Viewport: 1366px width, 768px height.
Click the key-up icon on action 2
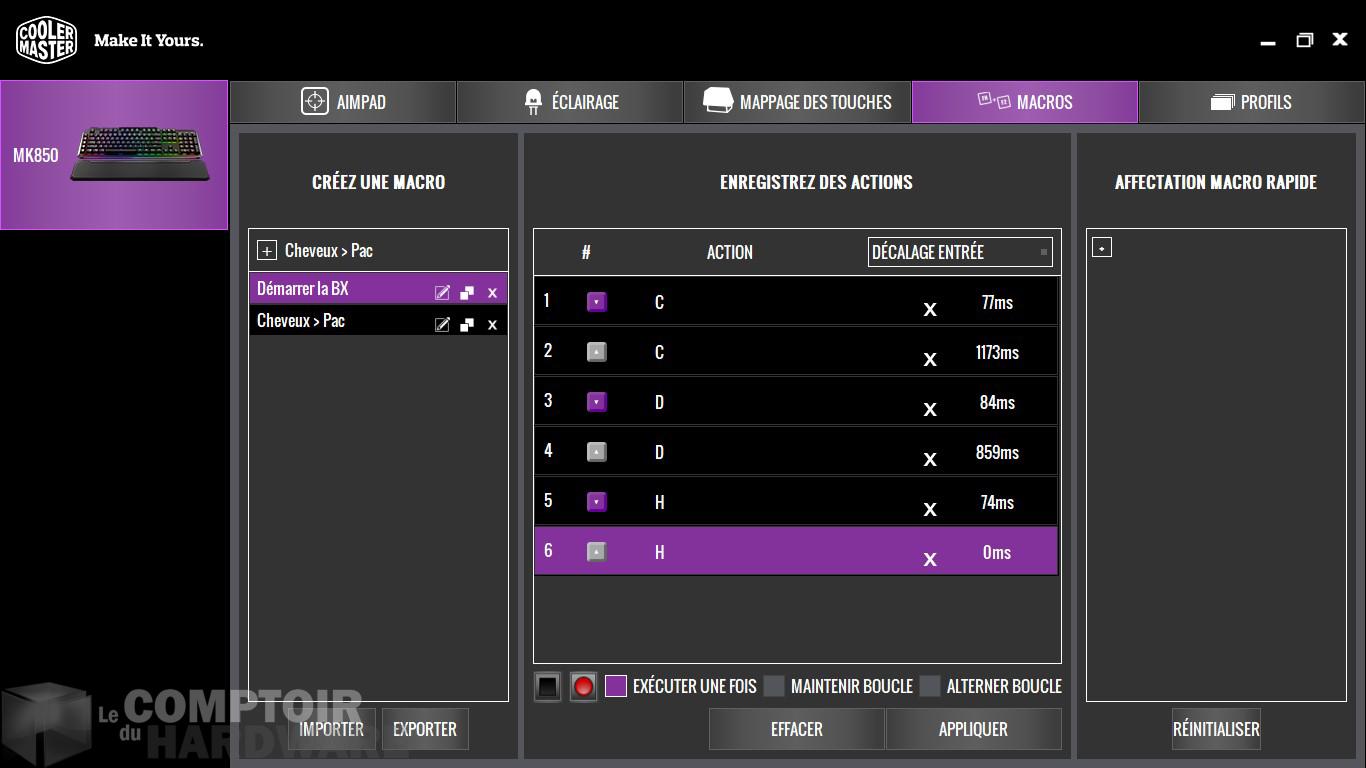pos(596,351)
